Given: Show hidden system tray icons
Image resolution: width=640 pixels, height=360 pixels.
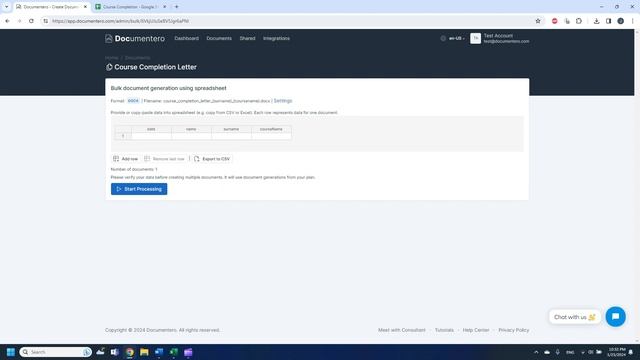Looking at the screenshot, I should point(536,352).
